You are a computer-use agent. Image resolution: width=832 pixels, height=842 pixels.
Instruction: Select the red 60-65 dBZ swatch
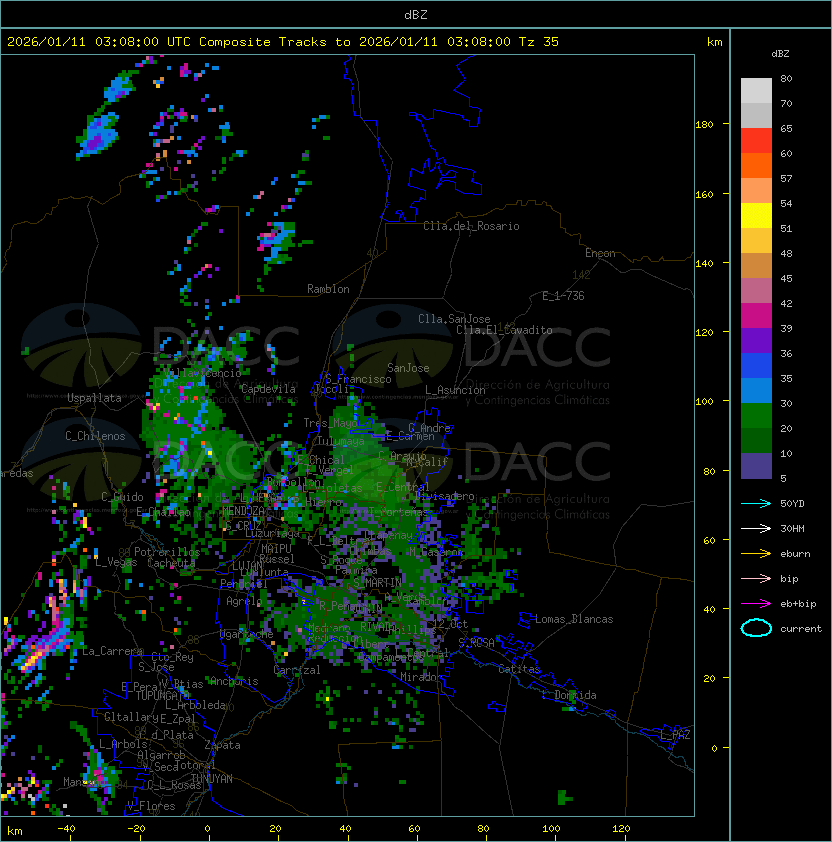click(756, 141)
